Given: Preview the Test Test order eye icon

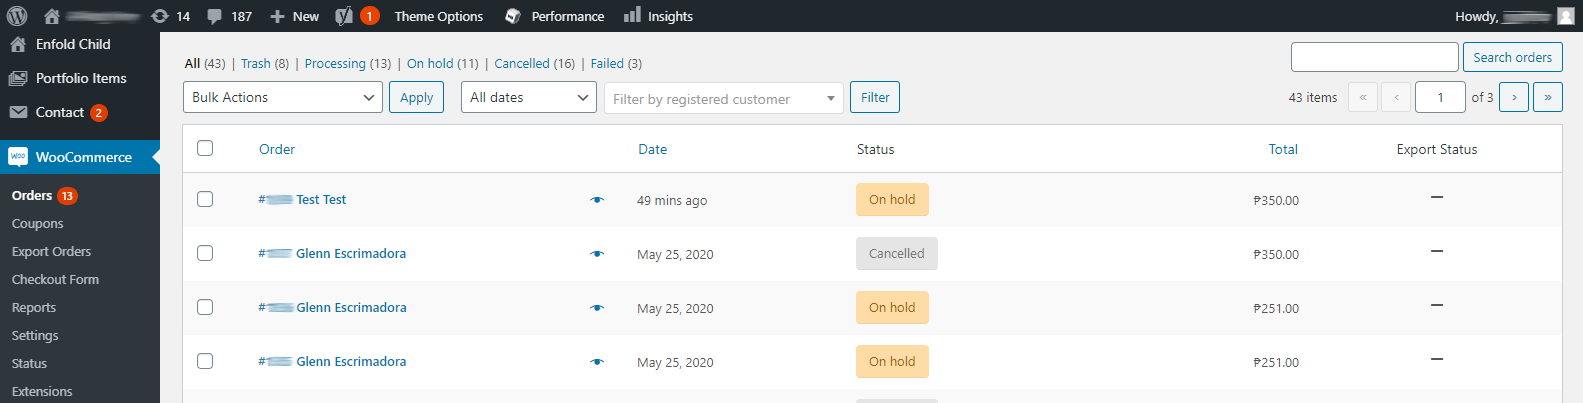Looking at the screenshot, I should (597, 200).
